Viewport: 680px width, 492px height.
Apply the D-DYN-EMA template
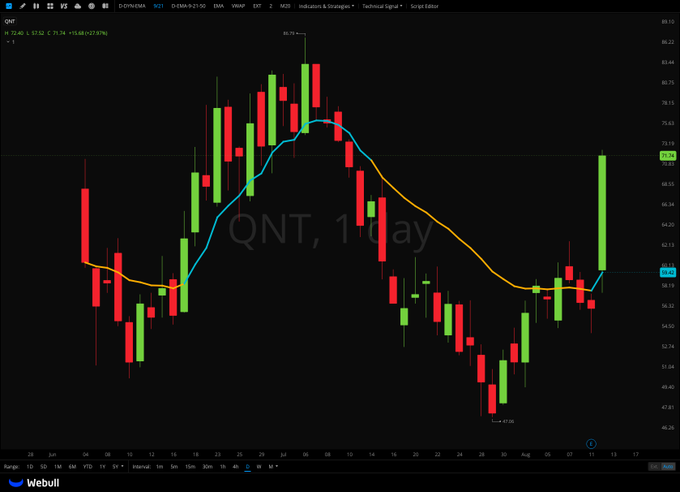tap(132, 6)
